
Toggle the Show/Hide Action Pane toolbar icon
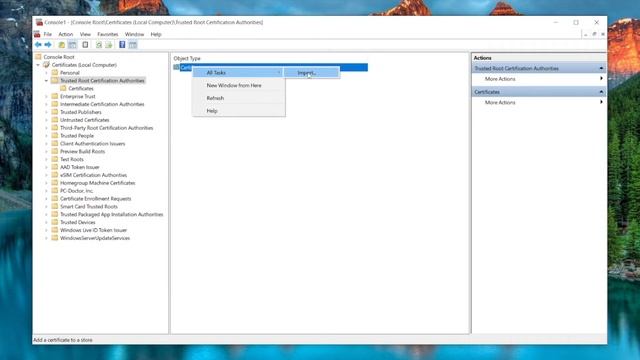[x=133, y=44]
